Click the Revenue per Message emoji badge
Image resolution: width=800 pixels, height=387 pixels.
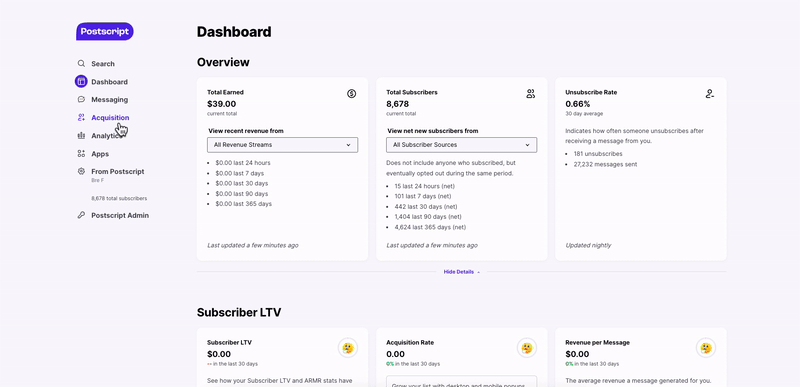click(706, 348)
